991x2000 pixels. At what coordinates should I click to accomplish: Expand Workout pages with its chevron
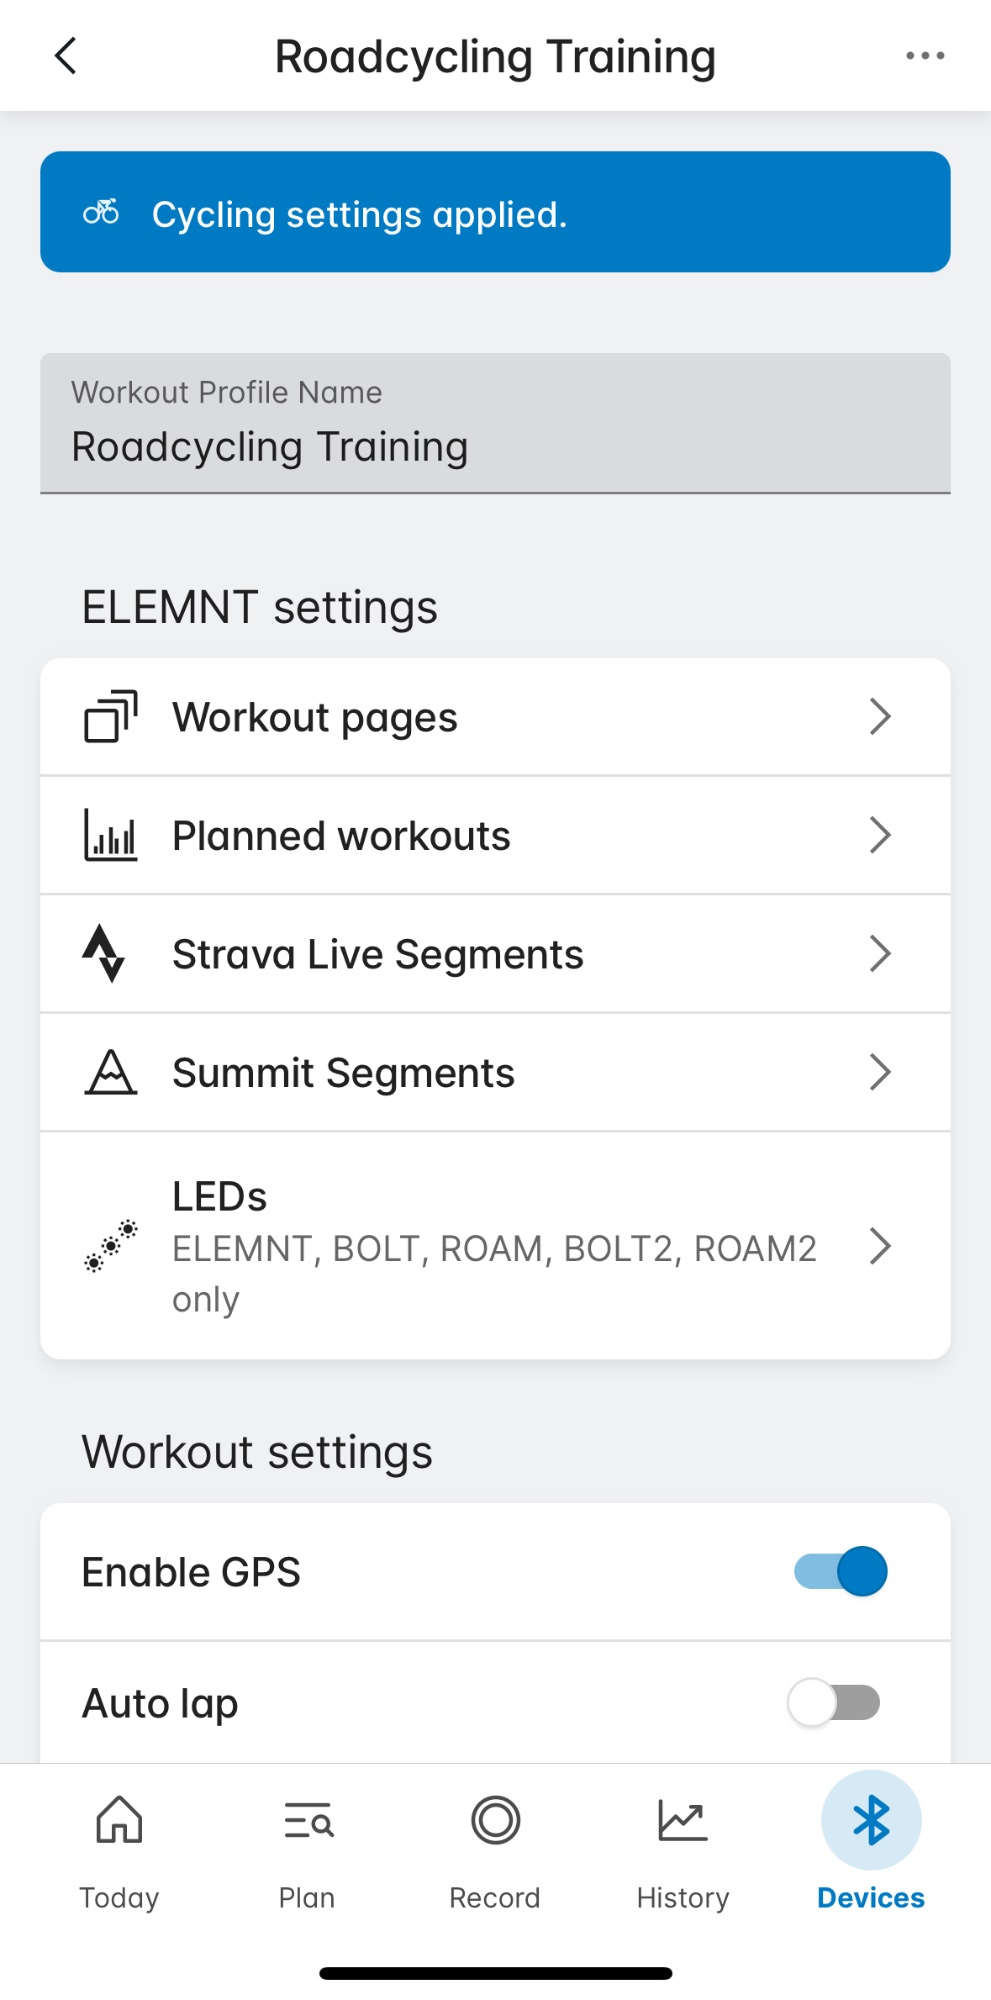point(880,717)
